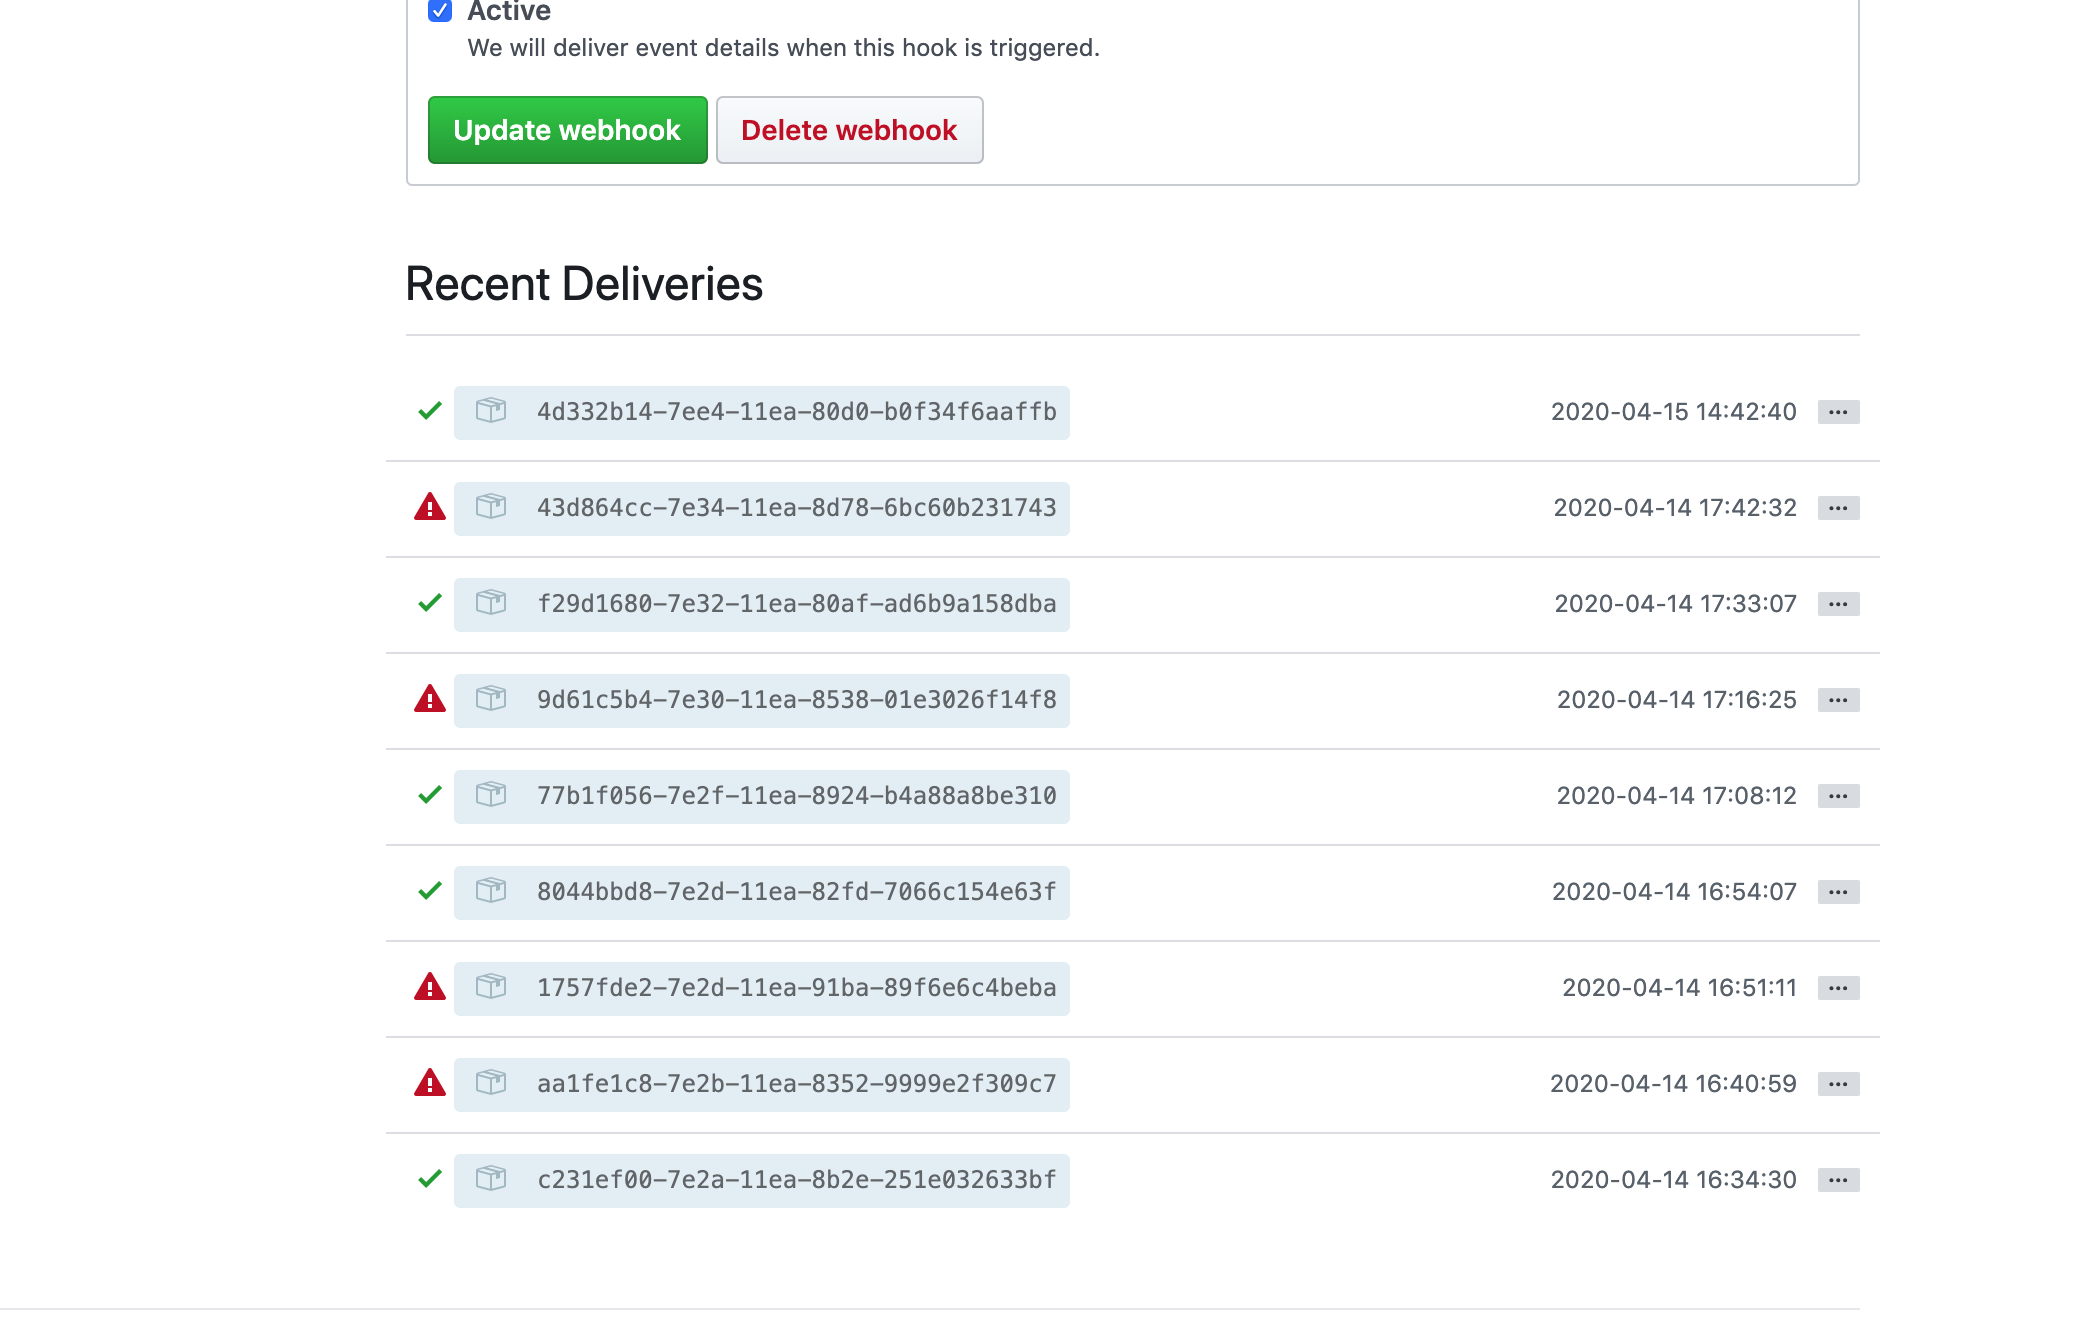Uncheck the Active webhook checkbox
Image resolution: width=2074 pixels, height=1334 pixels.
click(x=440, y=11)
